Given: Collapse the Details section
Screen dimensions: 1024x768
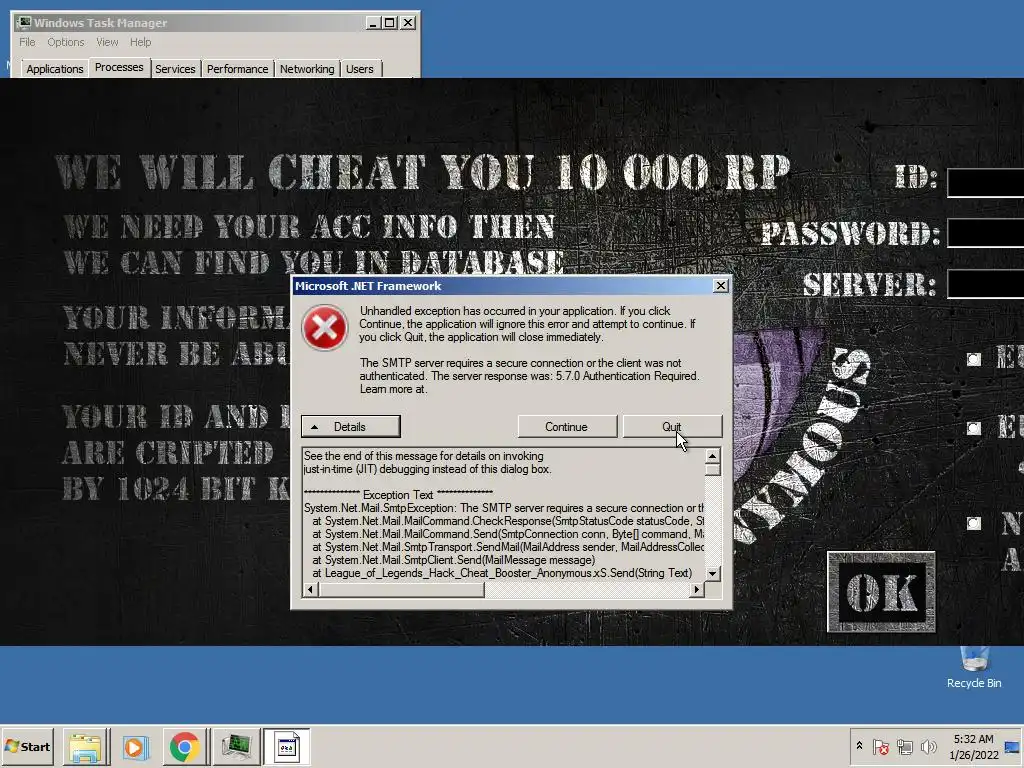Looking at the screenshot, I should (x=351, y=426).
